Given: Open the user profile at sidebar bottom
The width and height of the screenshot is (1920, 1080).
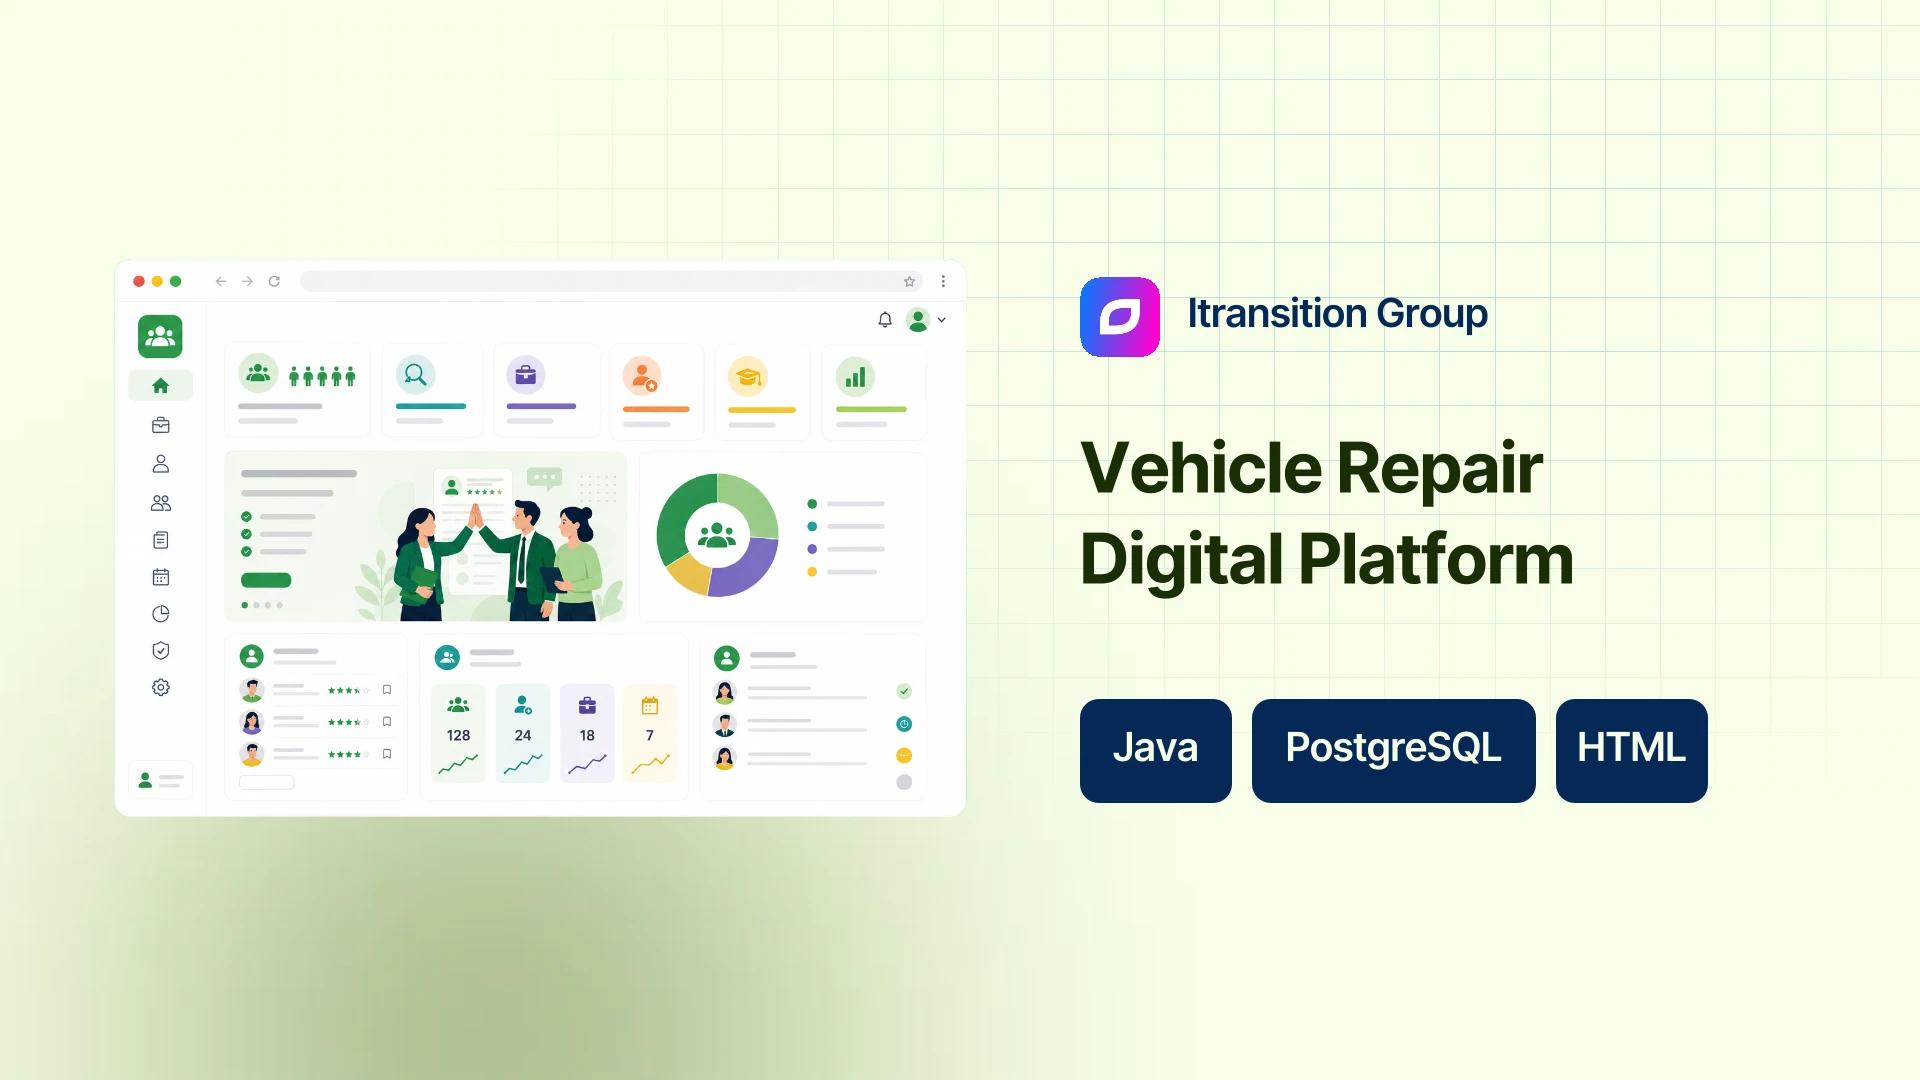Looking at the screenshot, I should (160, 780).
